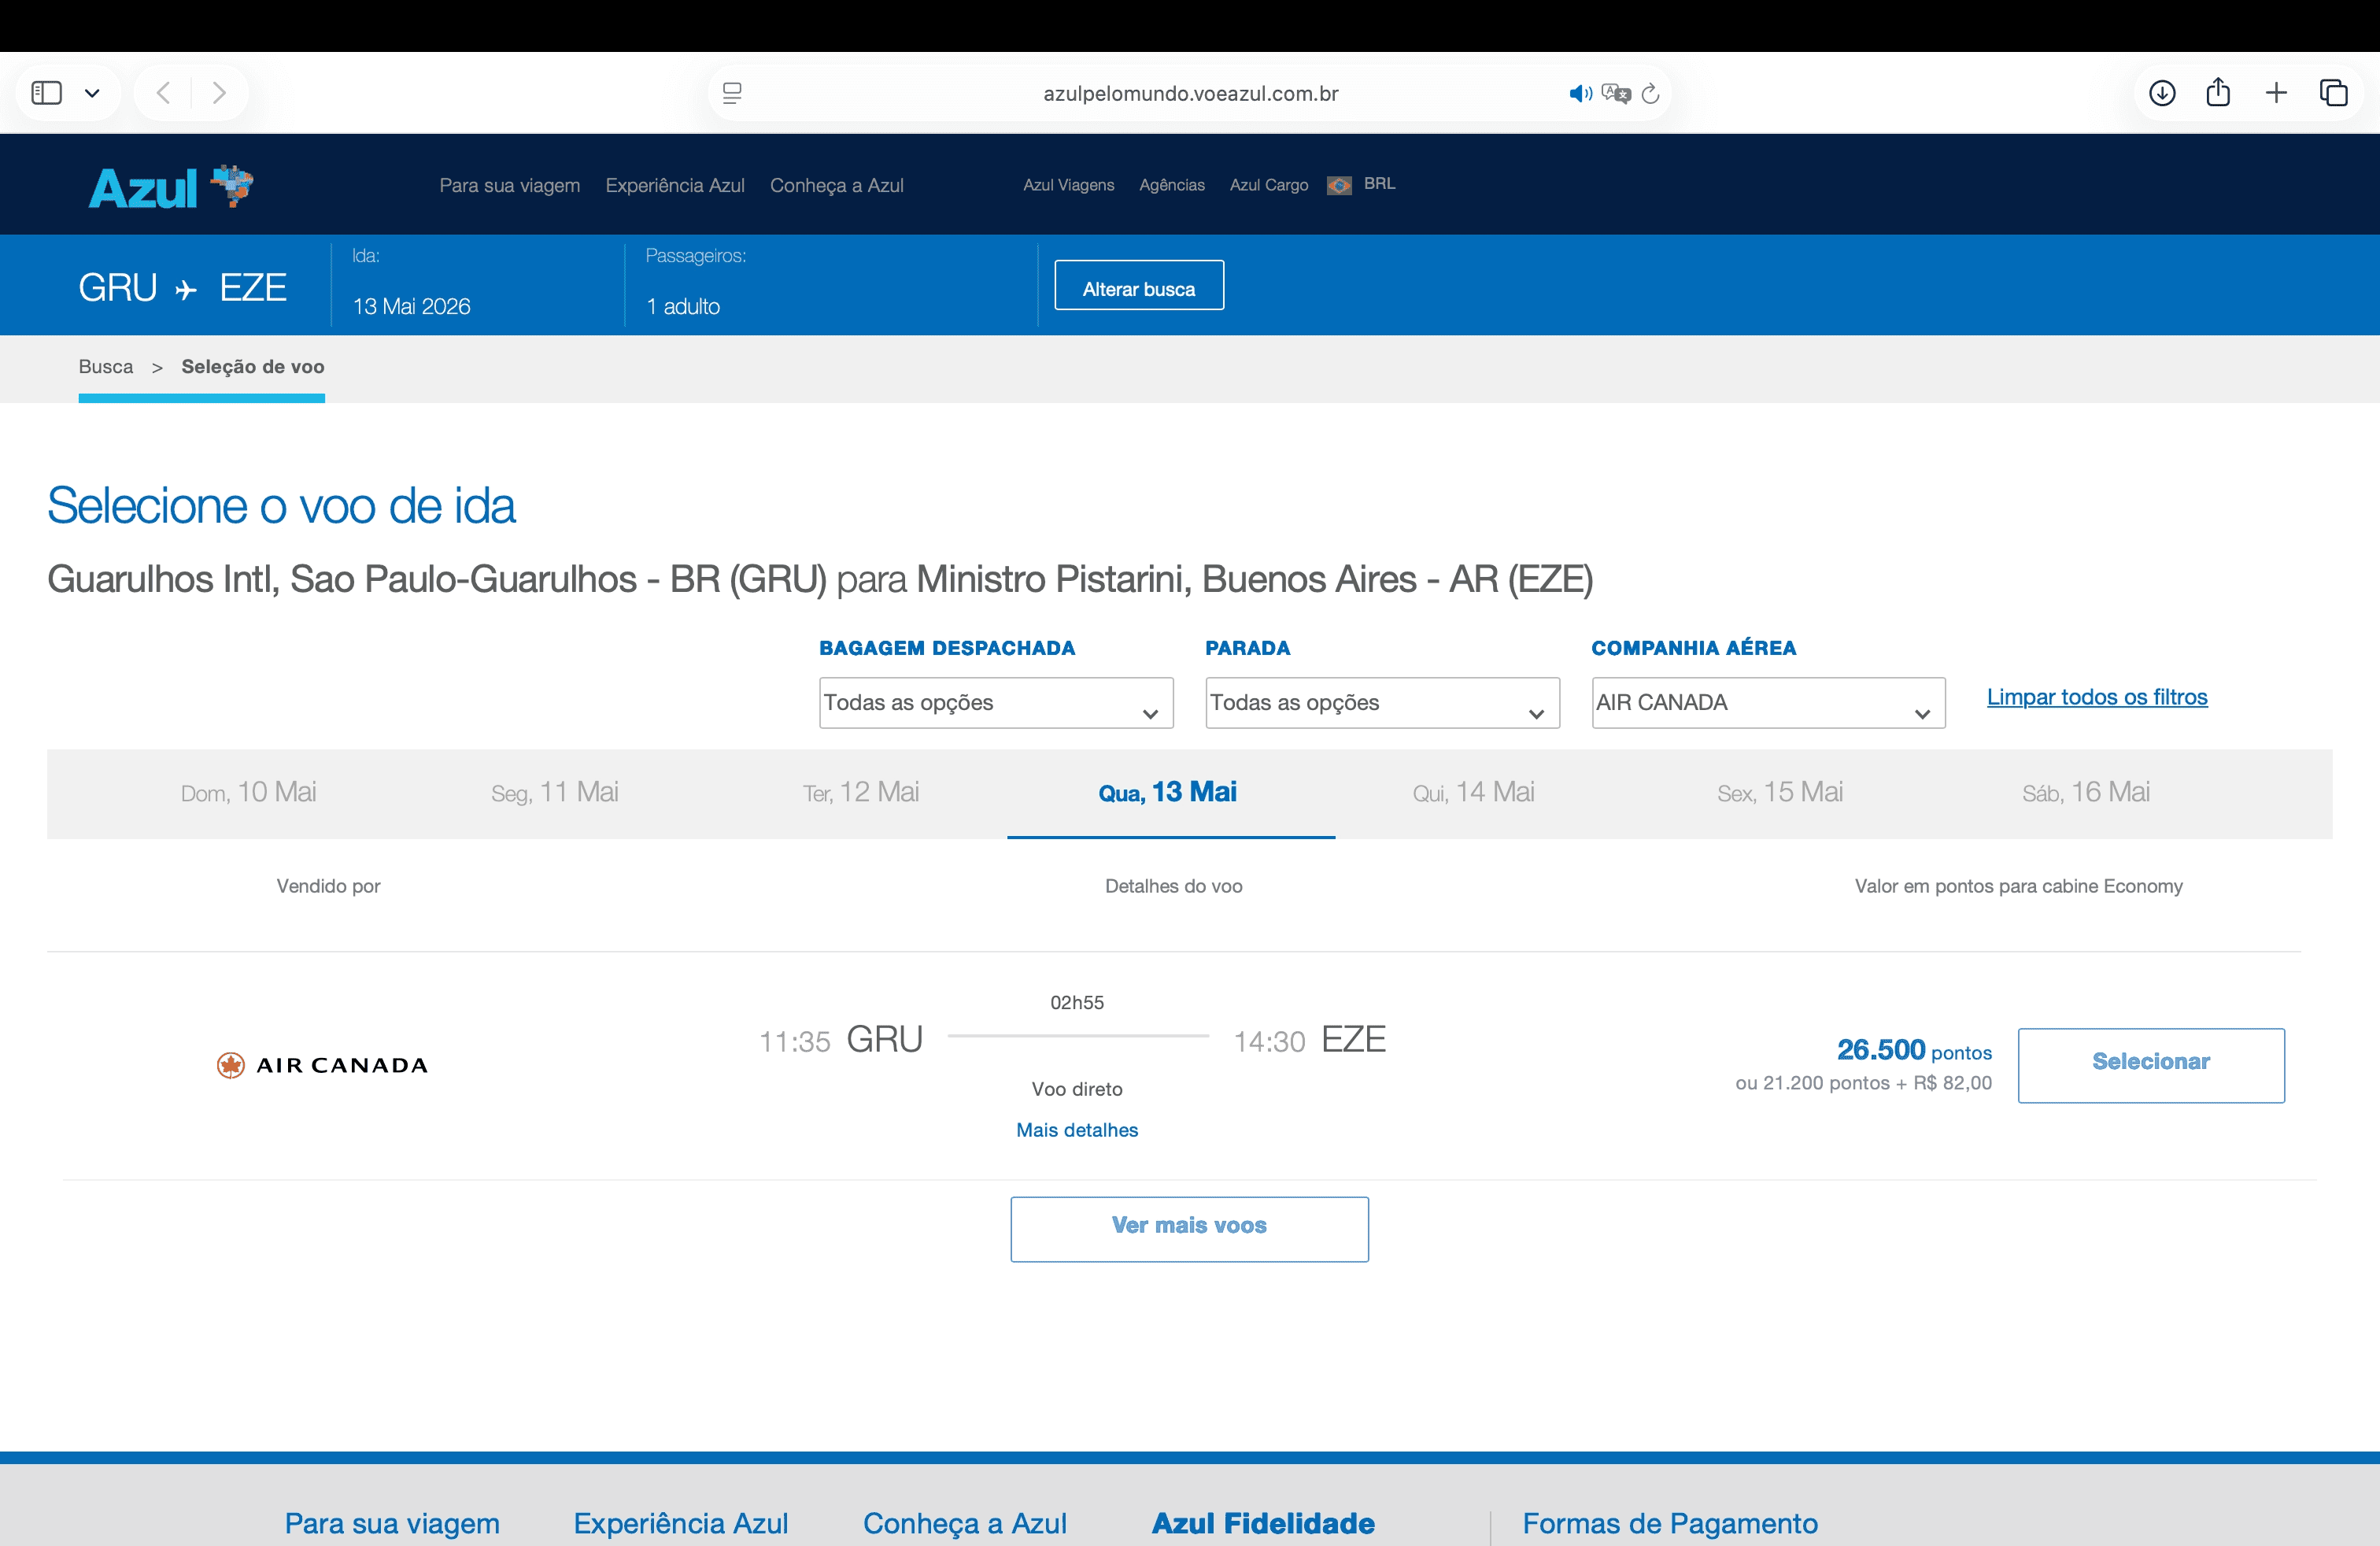Click the address bar URL azulpelomundo.voeazul.com.br
2380x1546 pixels.
[1190, 93]
